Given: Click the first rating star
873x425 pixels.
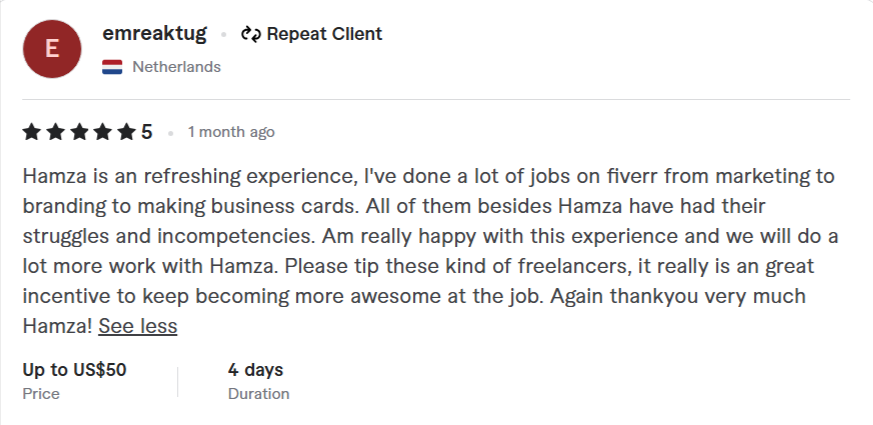Looking at the screenshot, I should [x=31, y=132].
